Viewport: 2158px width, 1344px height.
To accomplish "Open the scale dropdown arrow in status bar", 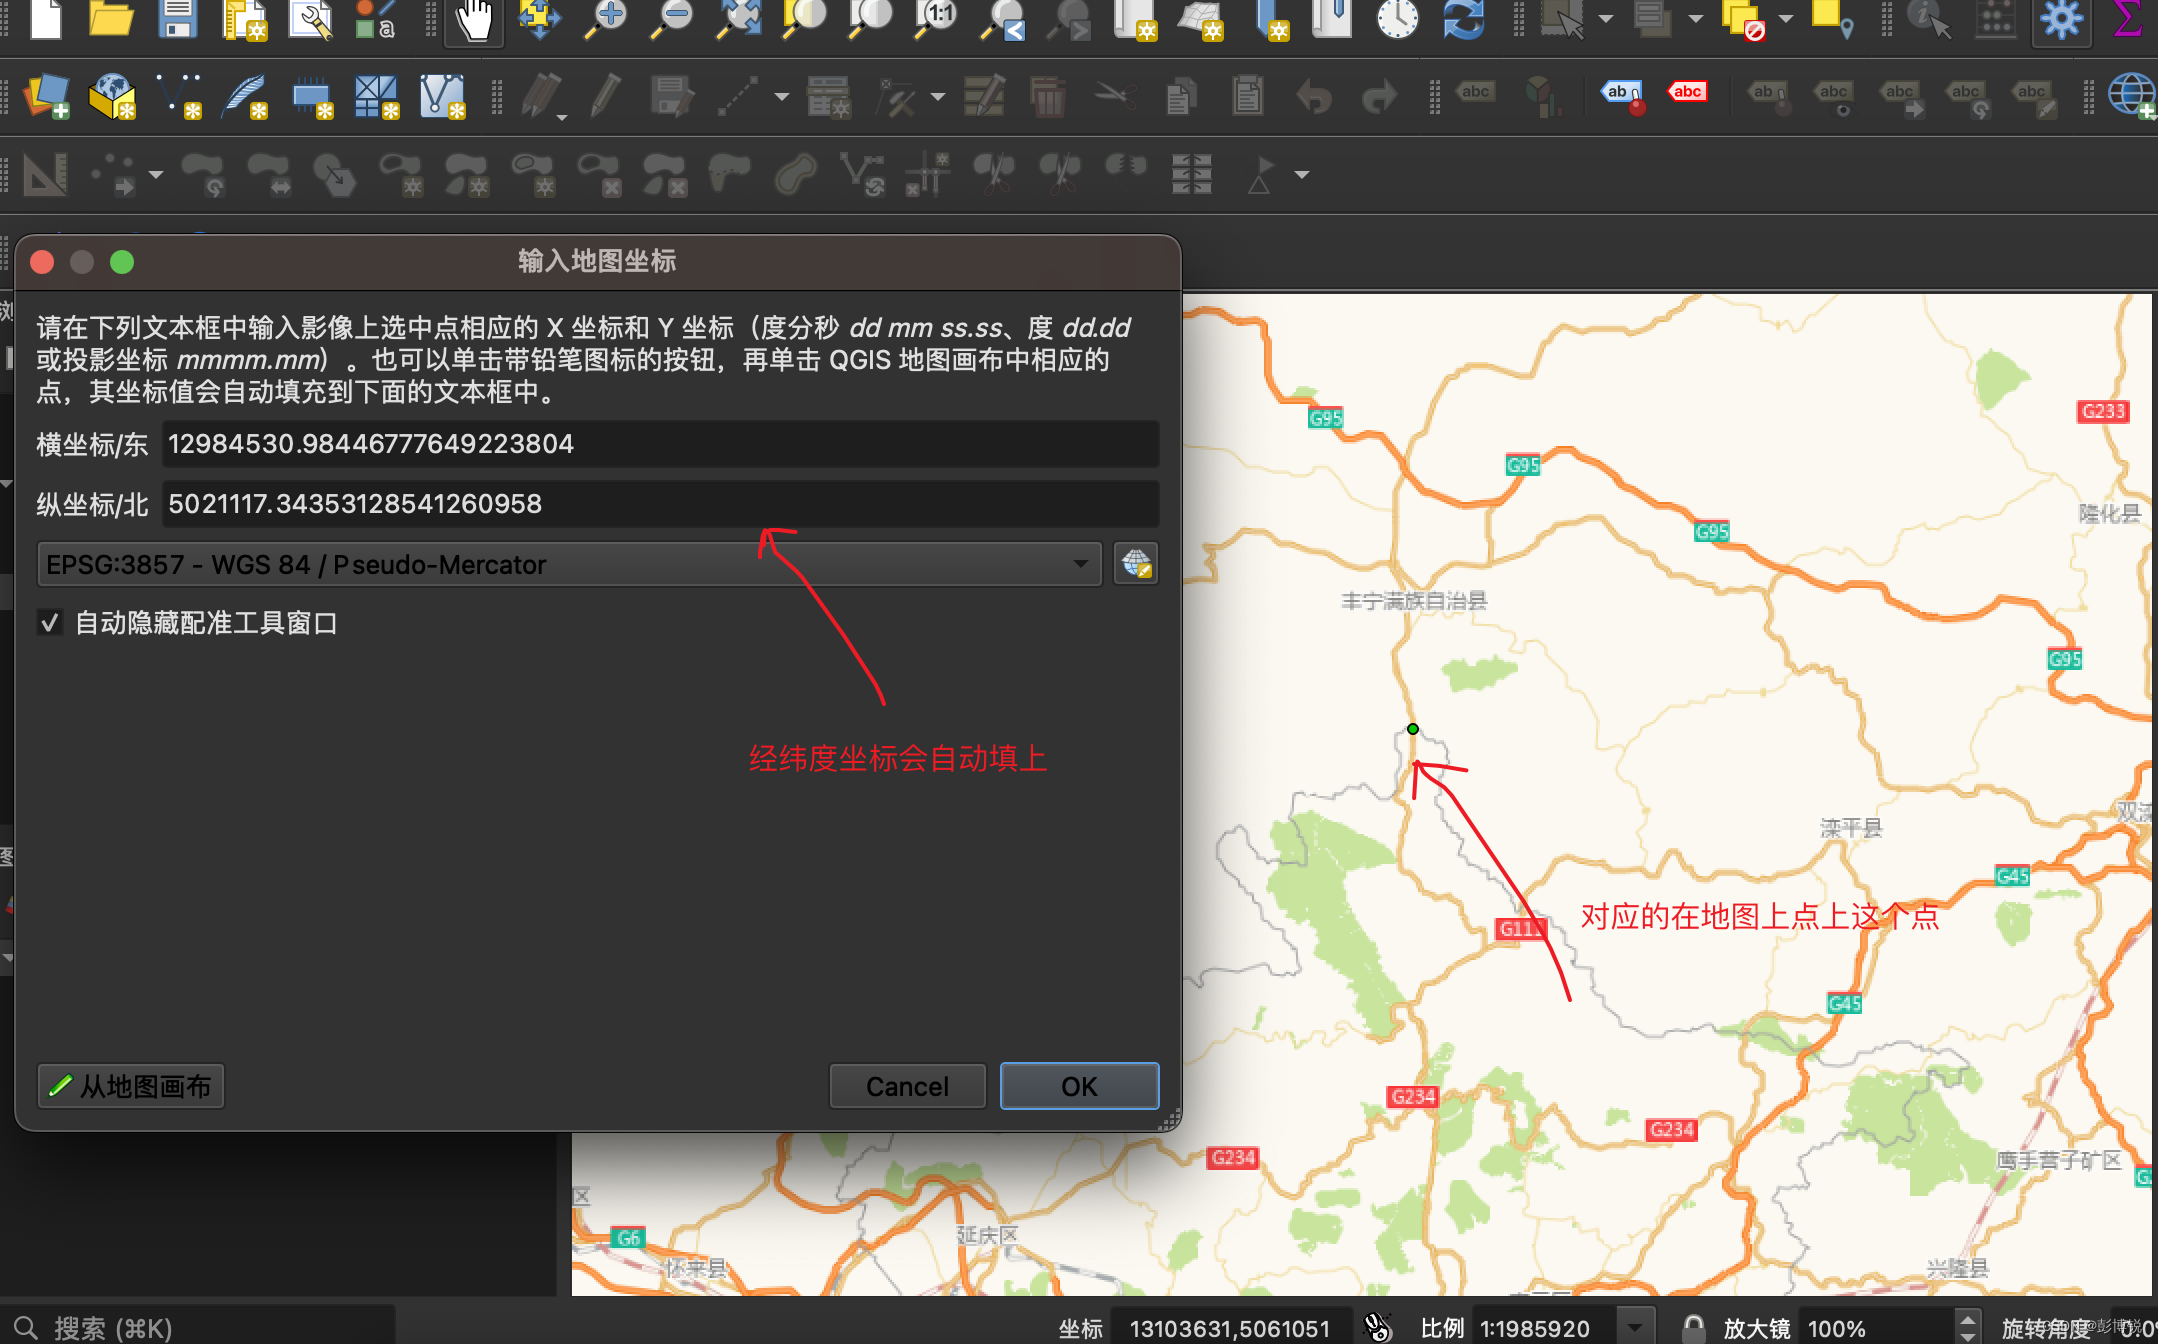I will [x=1634, y=1328].
